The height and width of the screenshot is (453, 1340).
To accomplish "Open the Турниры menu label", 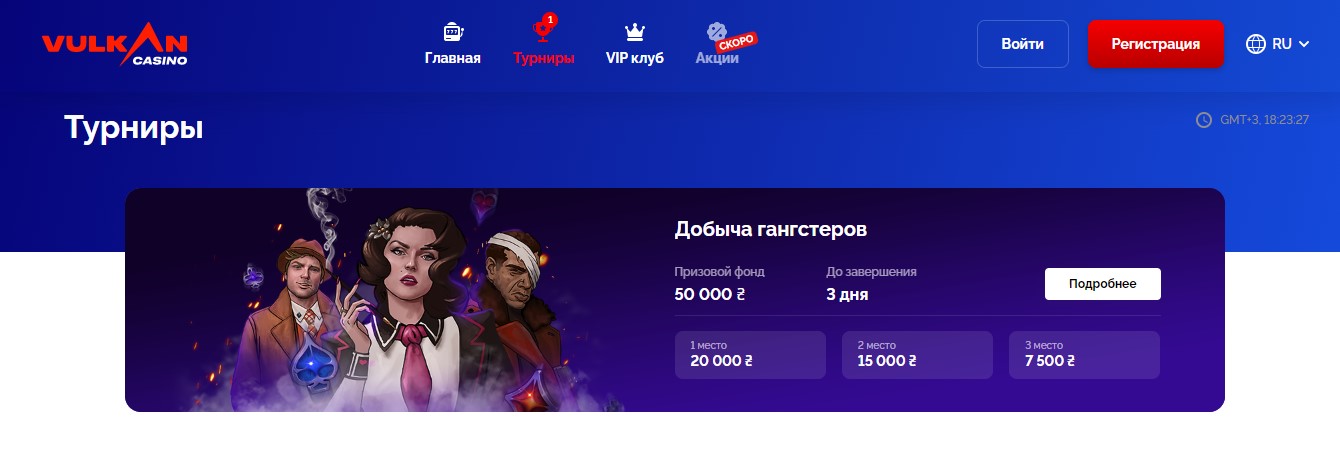I will tap(544, 58).
